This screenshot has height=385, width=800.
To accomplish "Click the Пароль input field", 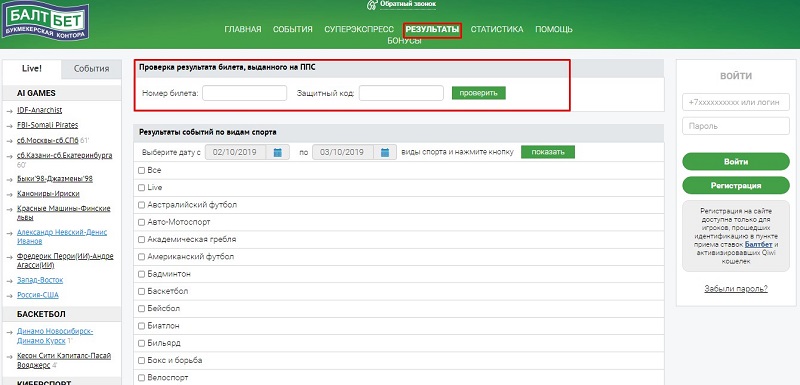I will (x=736, y=126).
